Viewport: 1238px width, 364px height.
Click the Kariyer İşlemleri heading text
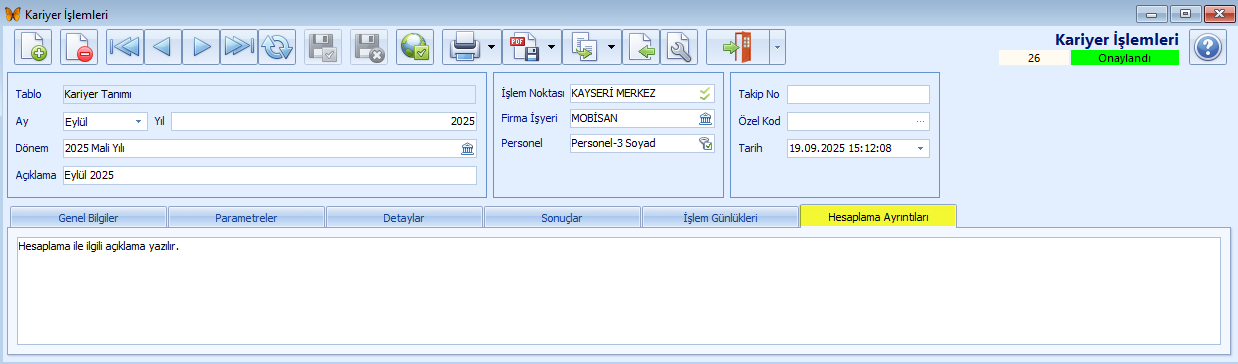point(1116,40)
